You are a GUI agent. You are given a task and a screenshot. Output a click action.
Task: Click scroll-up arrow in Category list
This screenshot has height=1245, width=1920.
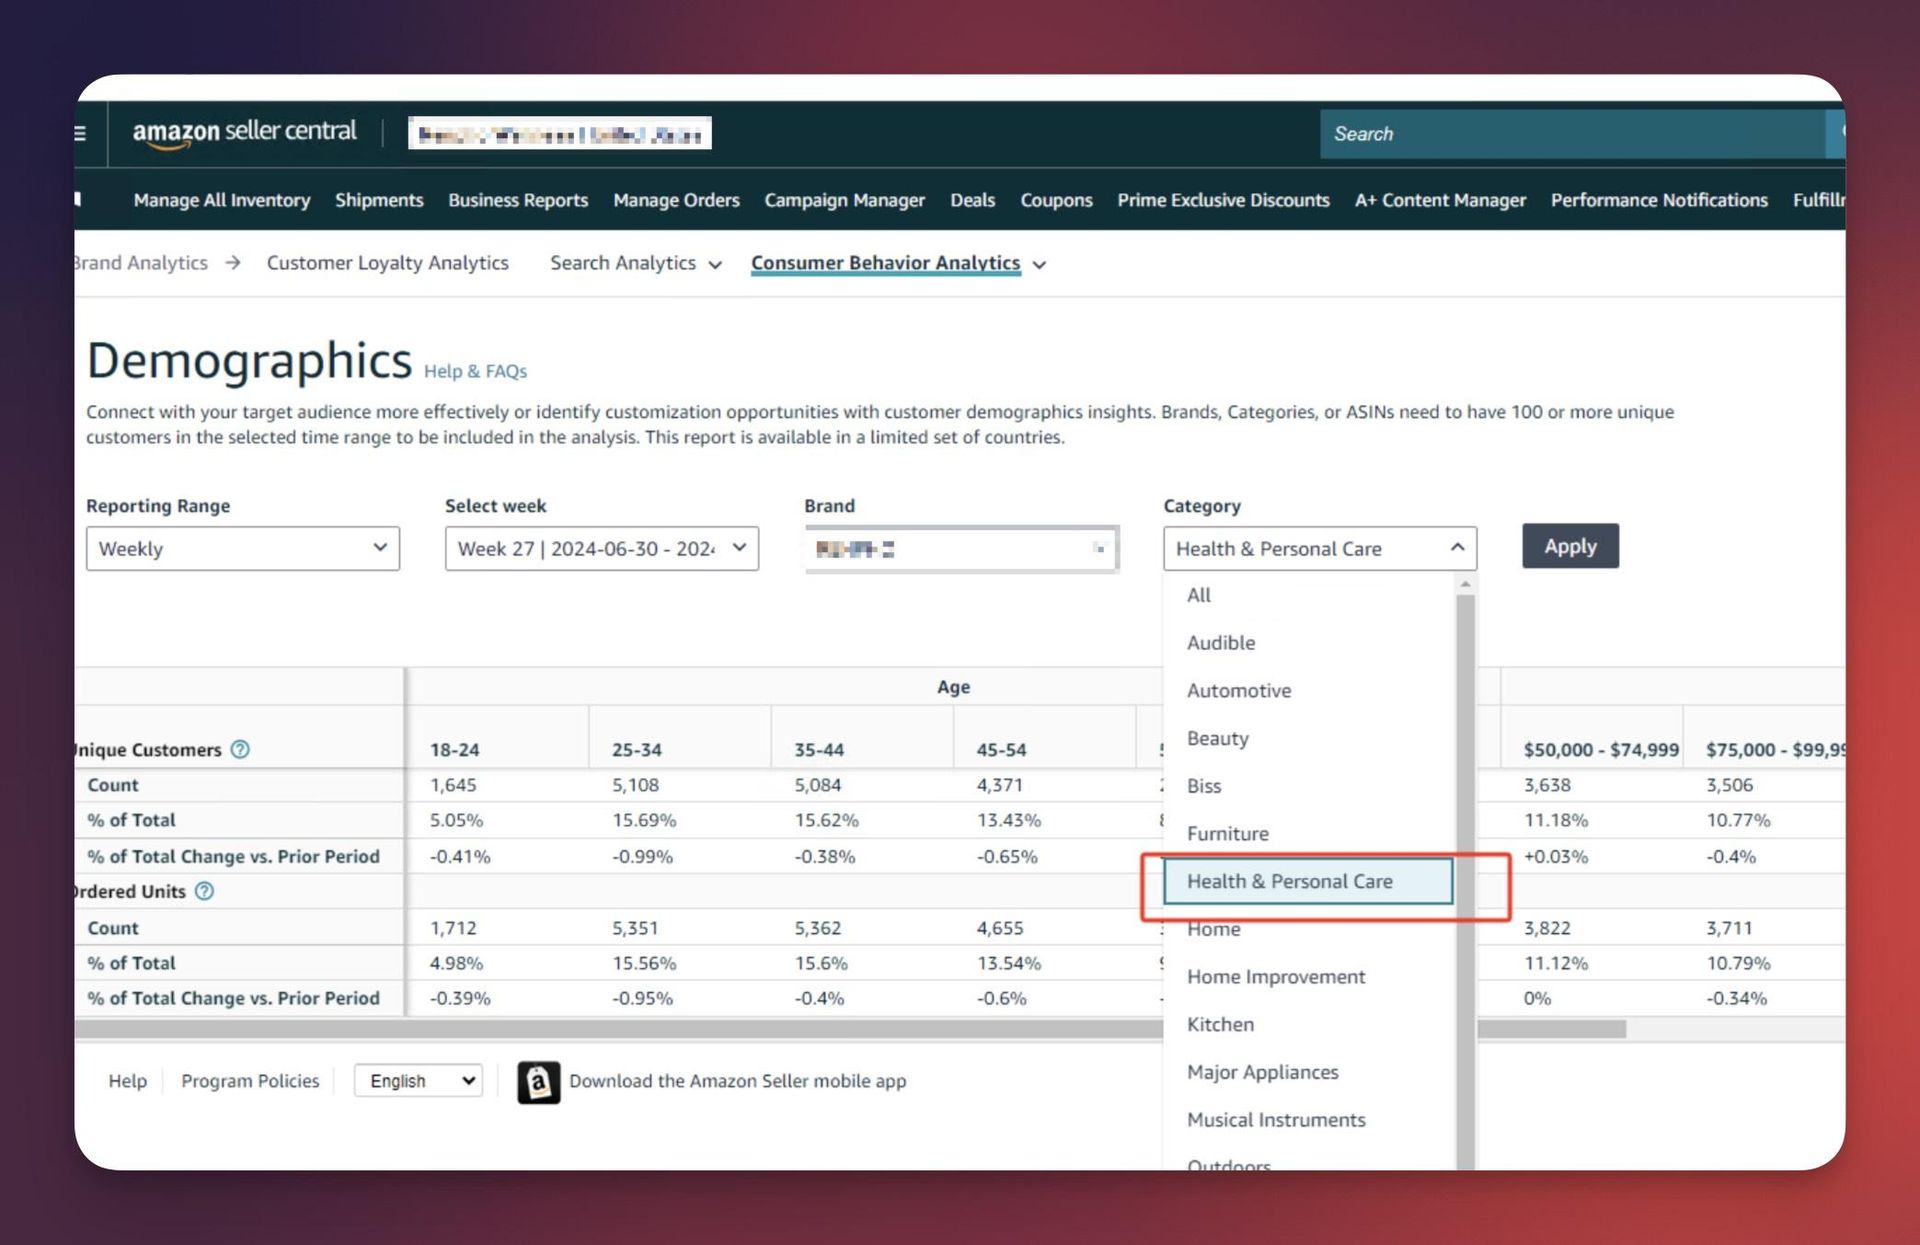click(1465, 584)
